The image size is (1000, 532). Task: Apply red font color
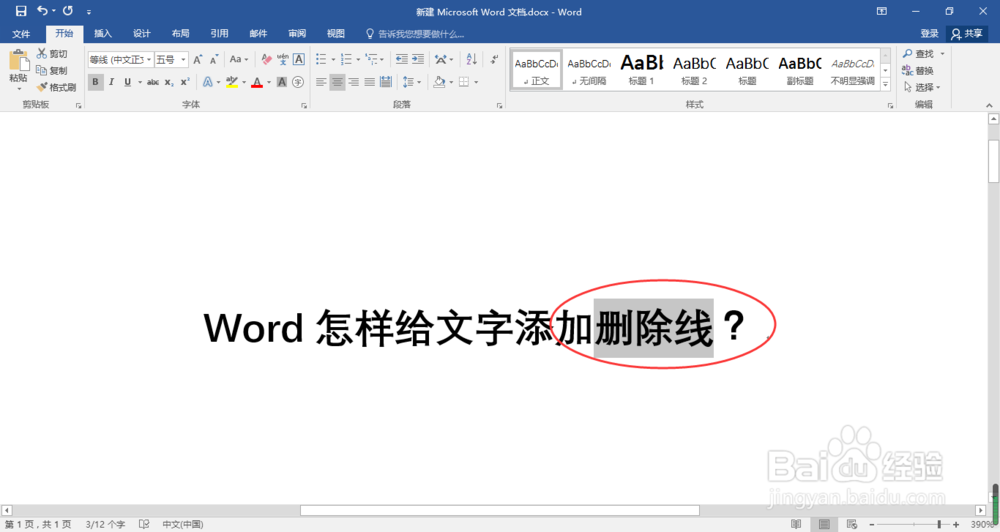tap(257, 82)
